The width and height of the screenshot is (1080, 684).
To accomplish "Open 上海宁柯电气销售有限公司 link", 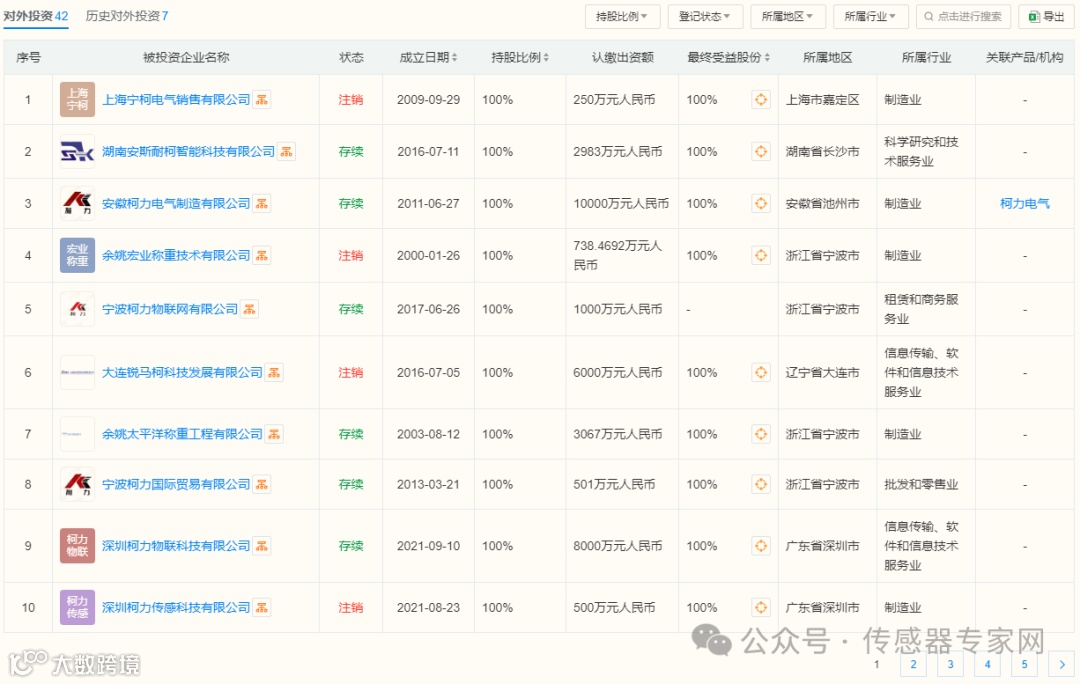I will point(176,100).
